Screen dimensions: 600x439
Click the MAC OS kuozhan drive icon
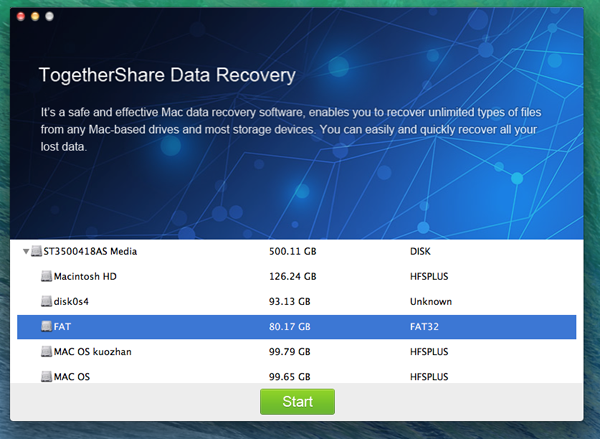pos(46,352)
